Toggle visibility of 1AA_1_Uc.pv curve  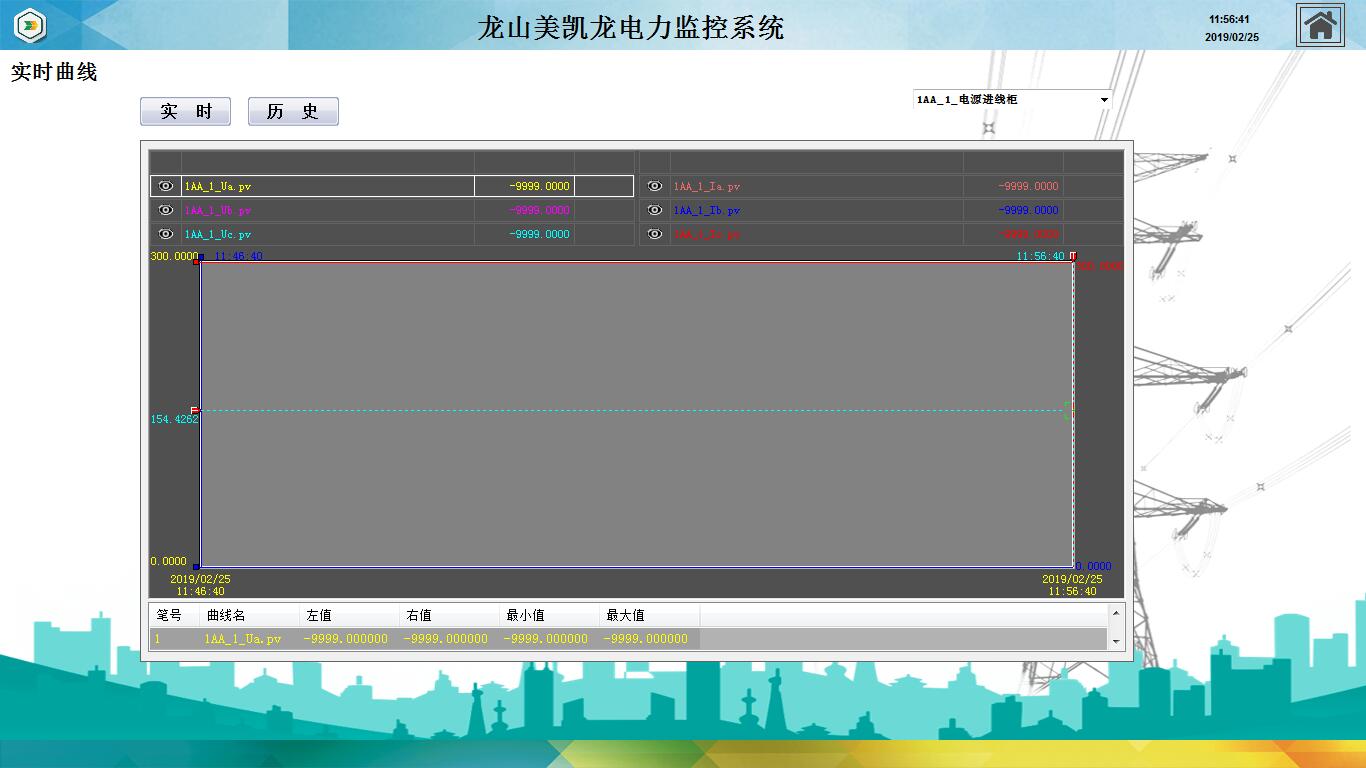[x=166, y=234]
